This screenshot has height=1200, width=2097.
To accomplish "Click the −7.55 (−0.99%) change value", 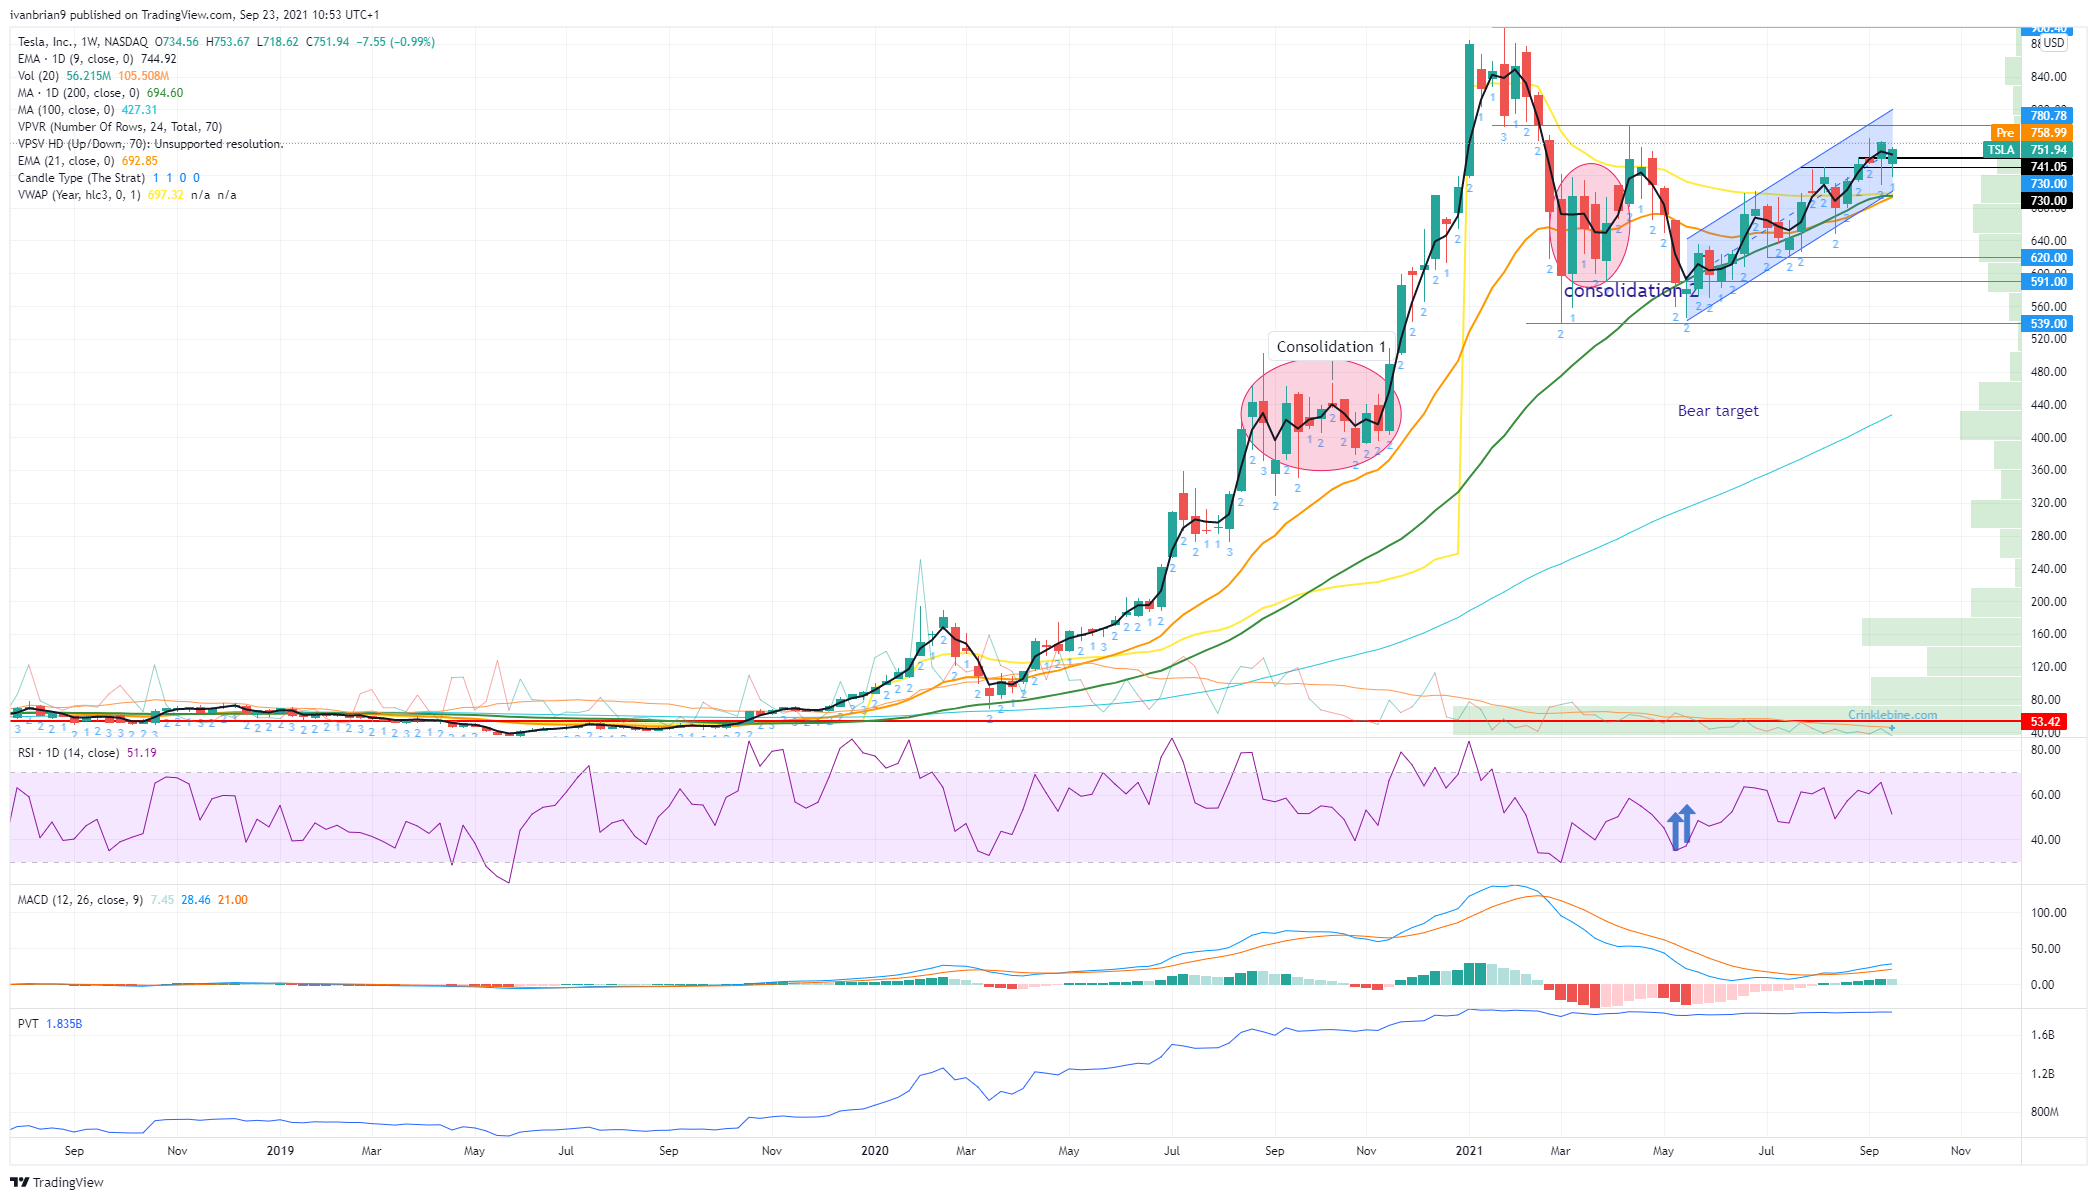I will pos(396,42).
